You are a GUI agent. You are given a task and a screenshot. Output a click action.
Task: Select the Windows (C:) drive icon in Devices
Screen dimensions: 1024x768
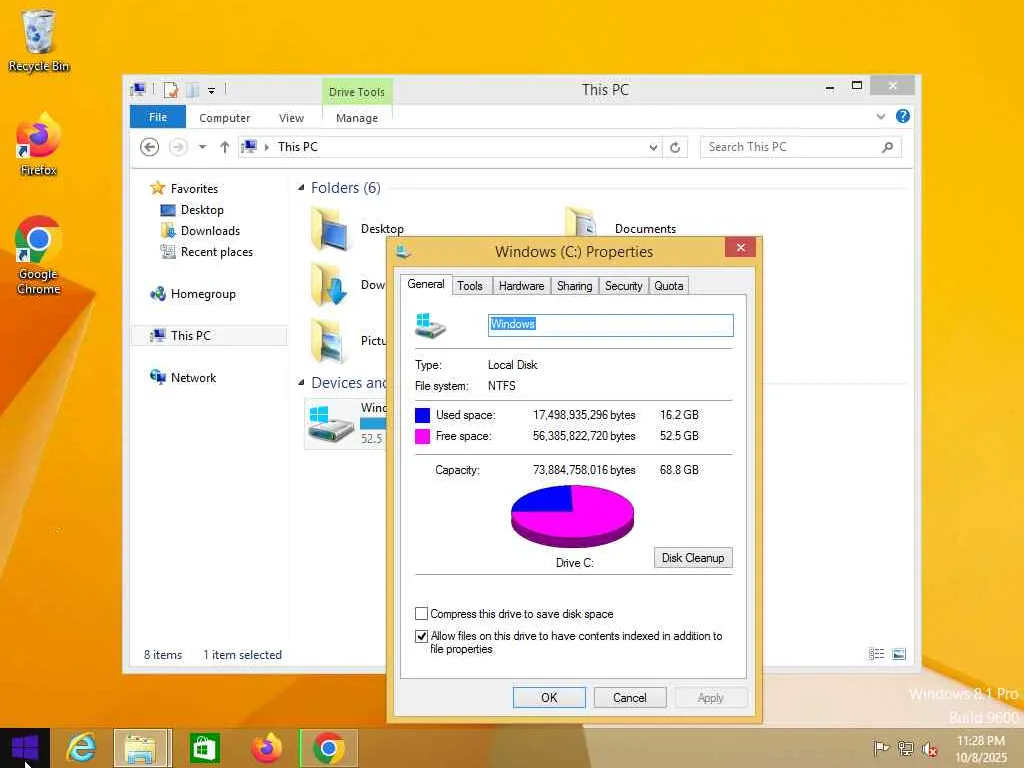coord(332,423)
